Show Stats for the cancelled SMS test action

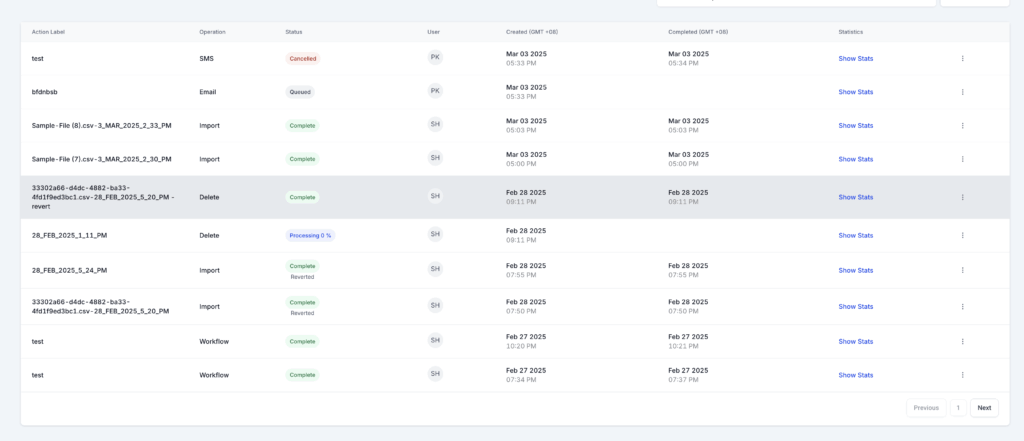coord(855,58)
